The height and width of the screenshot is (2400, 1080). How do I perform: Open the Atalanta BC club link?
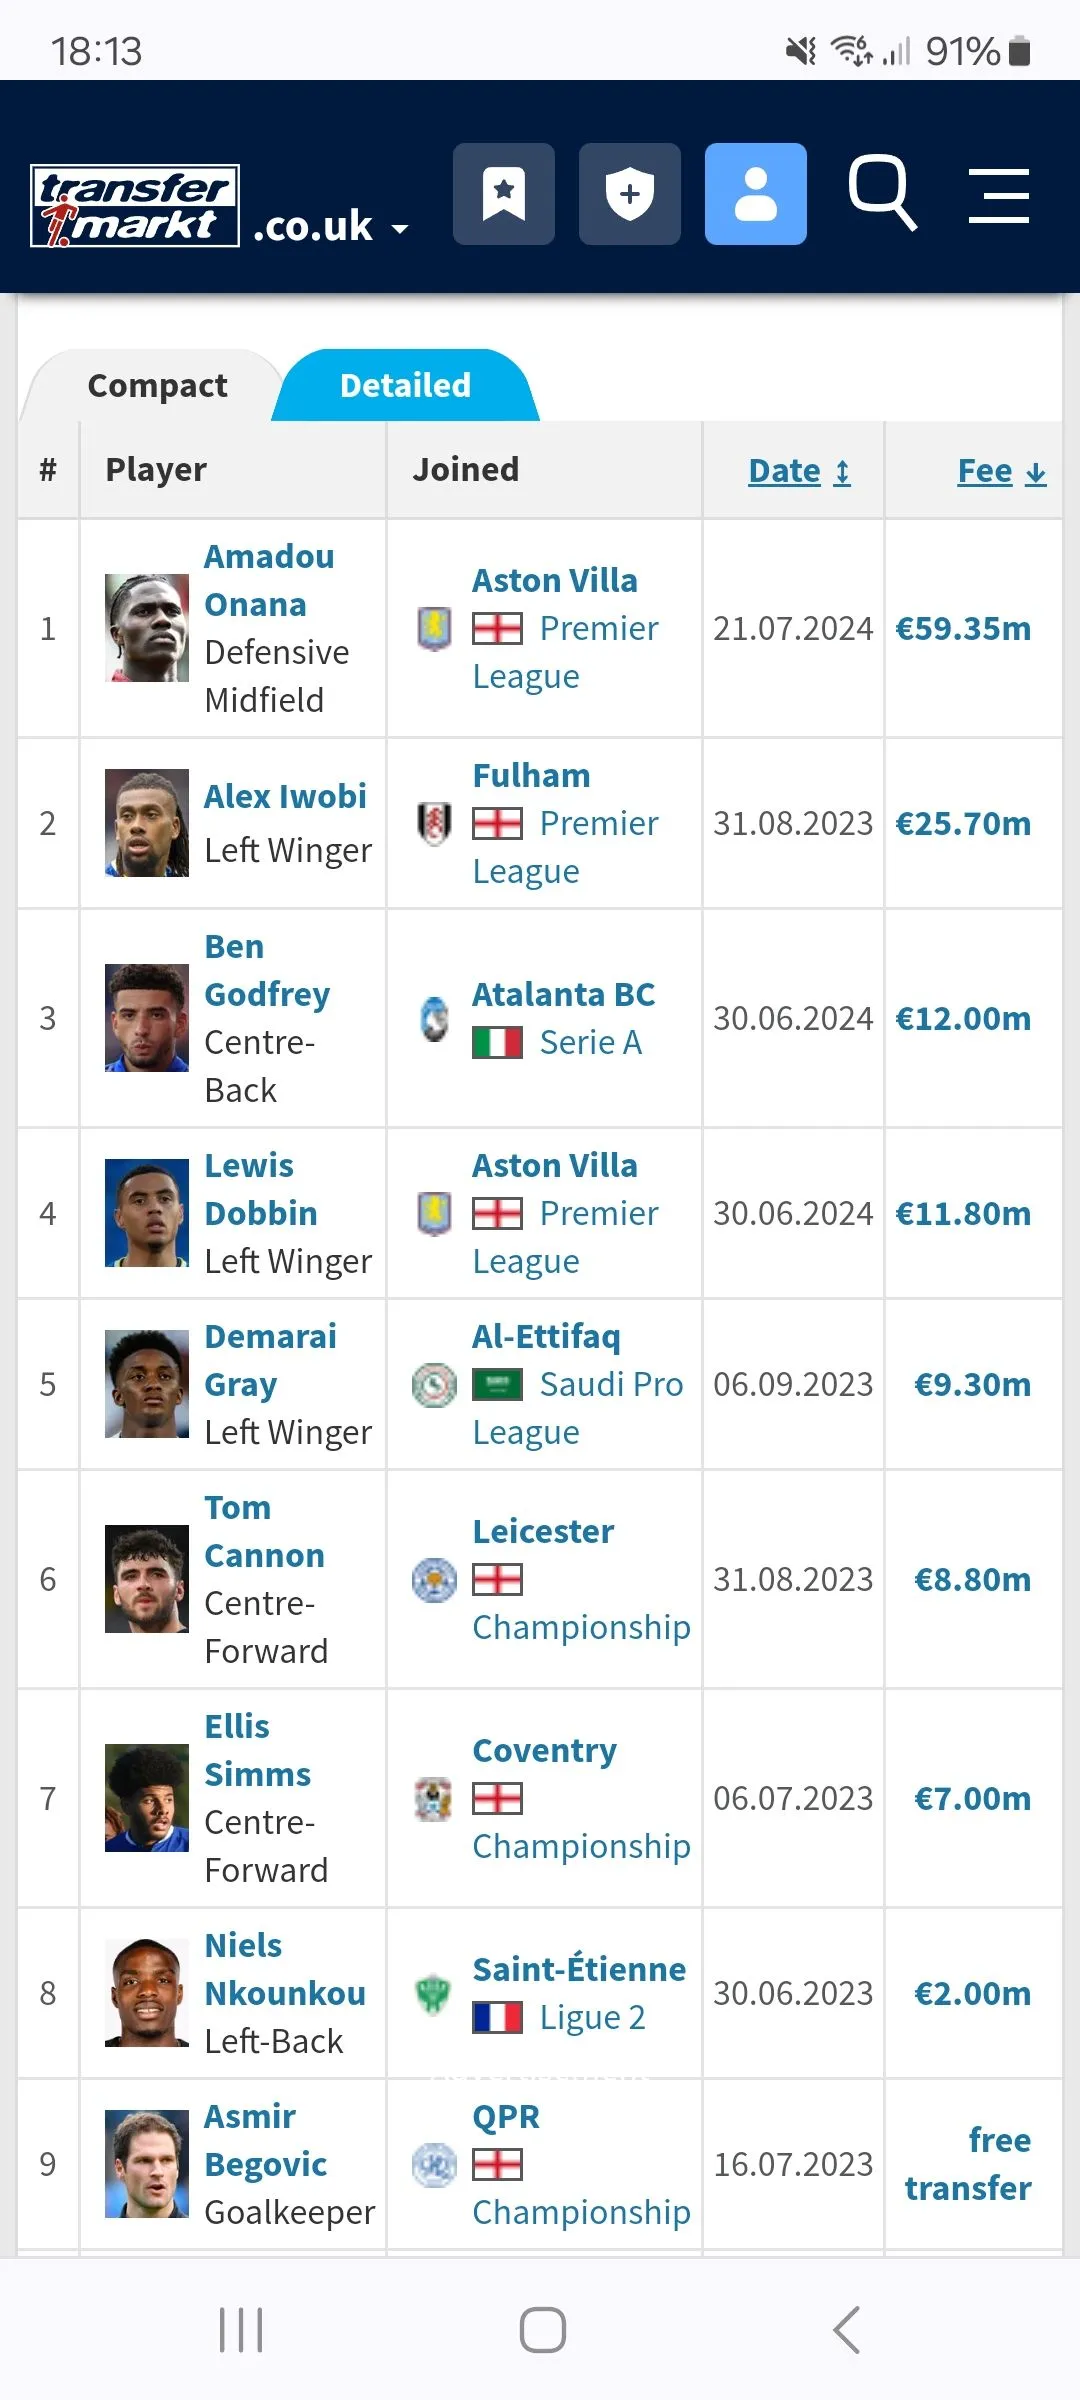pos(563,994)
